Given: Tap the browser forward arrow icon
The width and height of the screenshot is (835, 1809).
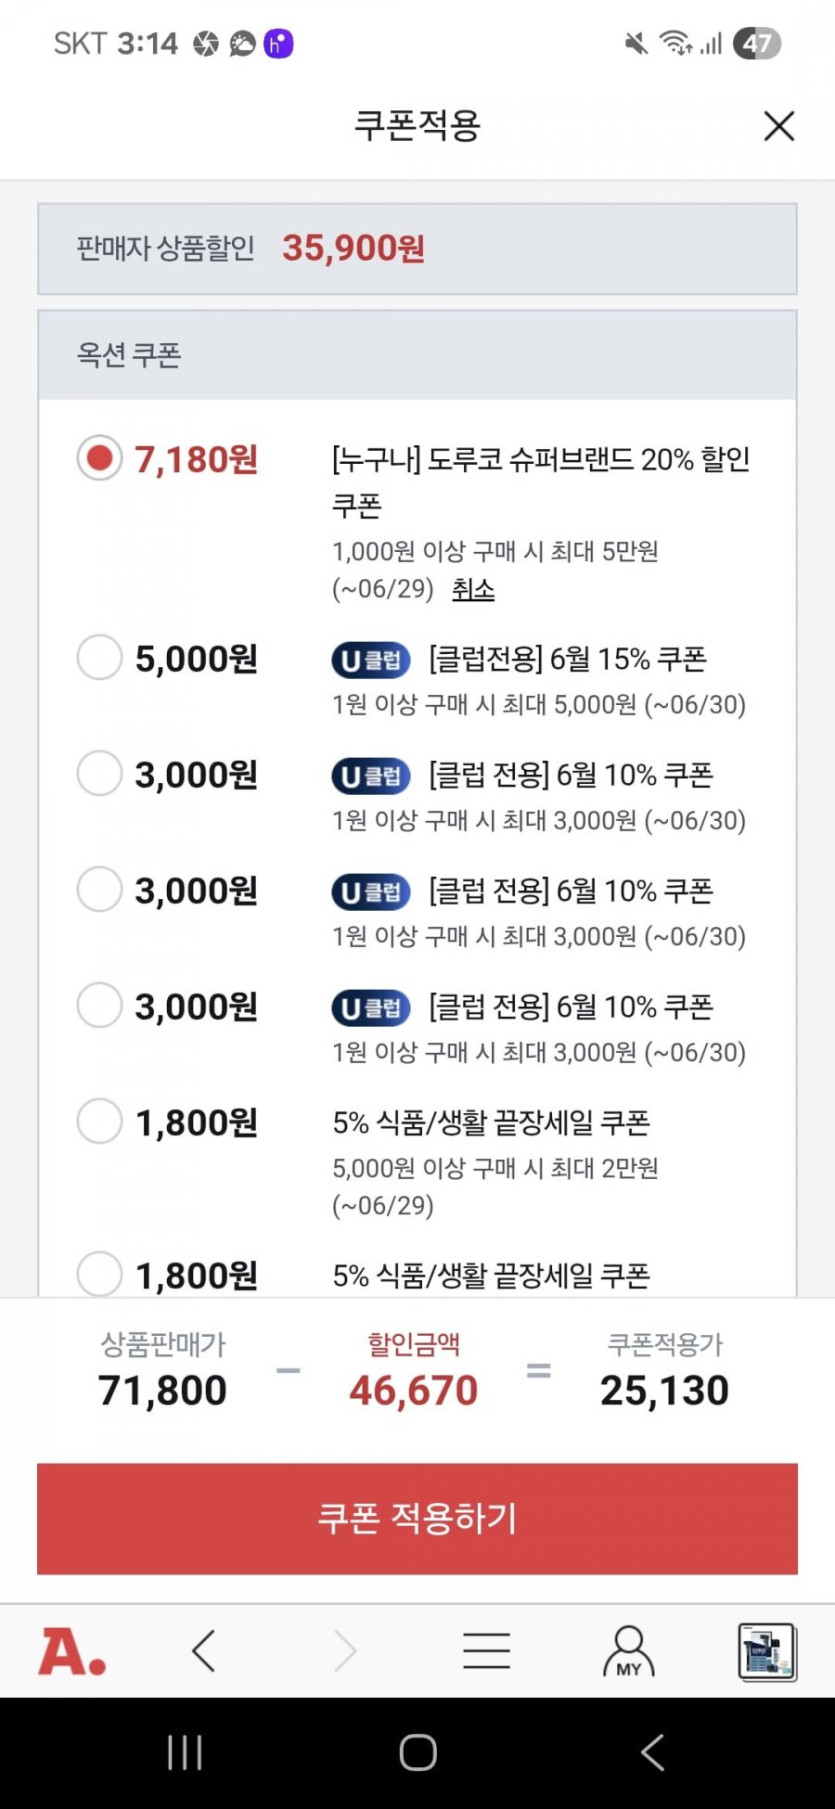Looking at the screenshot, I should pyautogui.click(x=345, y=1651).
